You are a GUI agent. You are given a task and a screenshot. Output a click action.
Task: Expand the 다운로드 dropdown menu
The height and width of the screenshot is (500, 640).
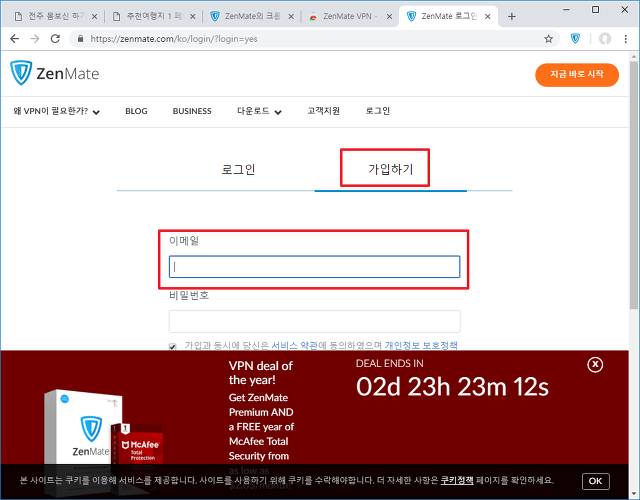tap(259, 111)
